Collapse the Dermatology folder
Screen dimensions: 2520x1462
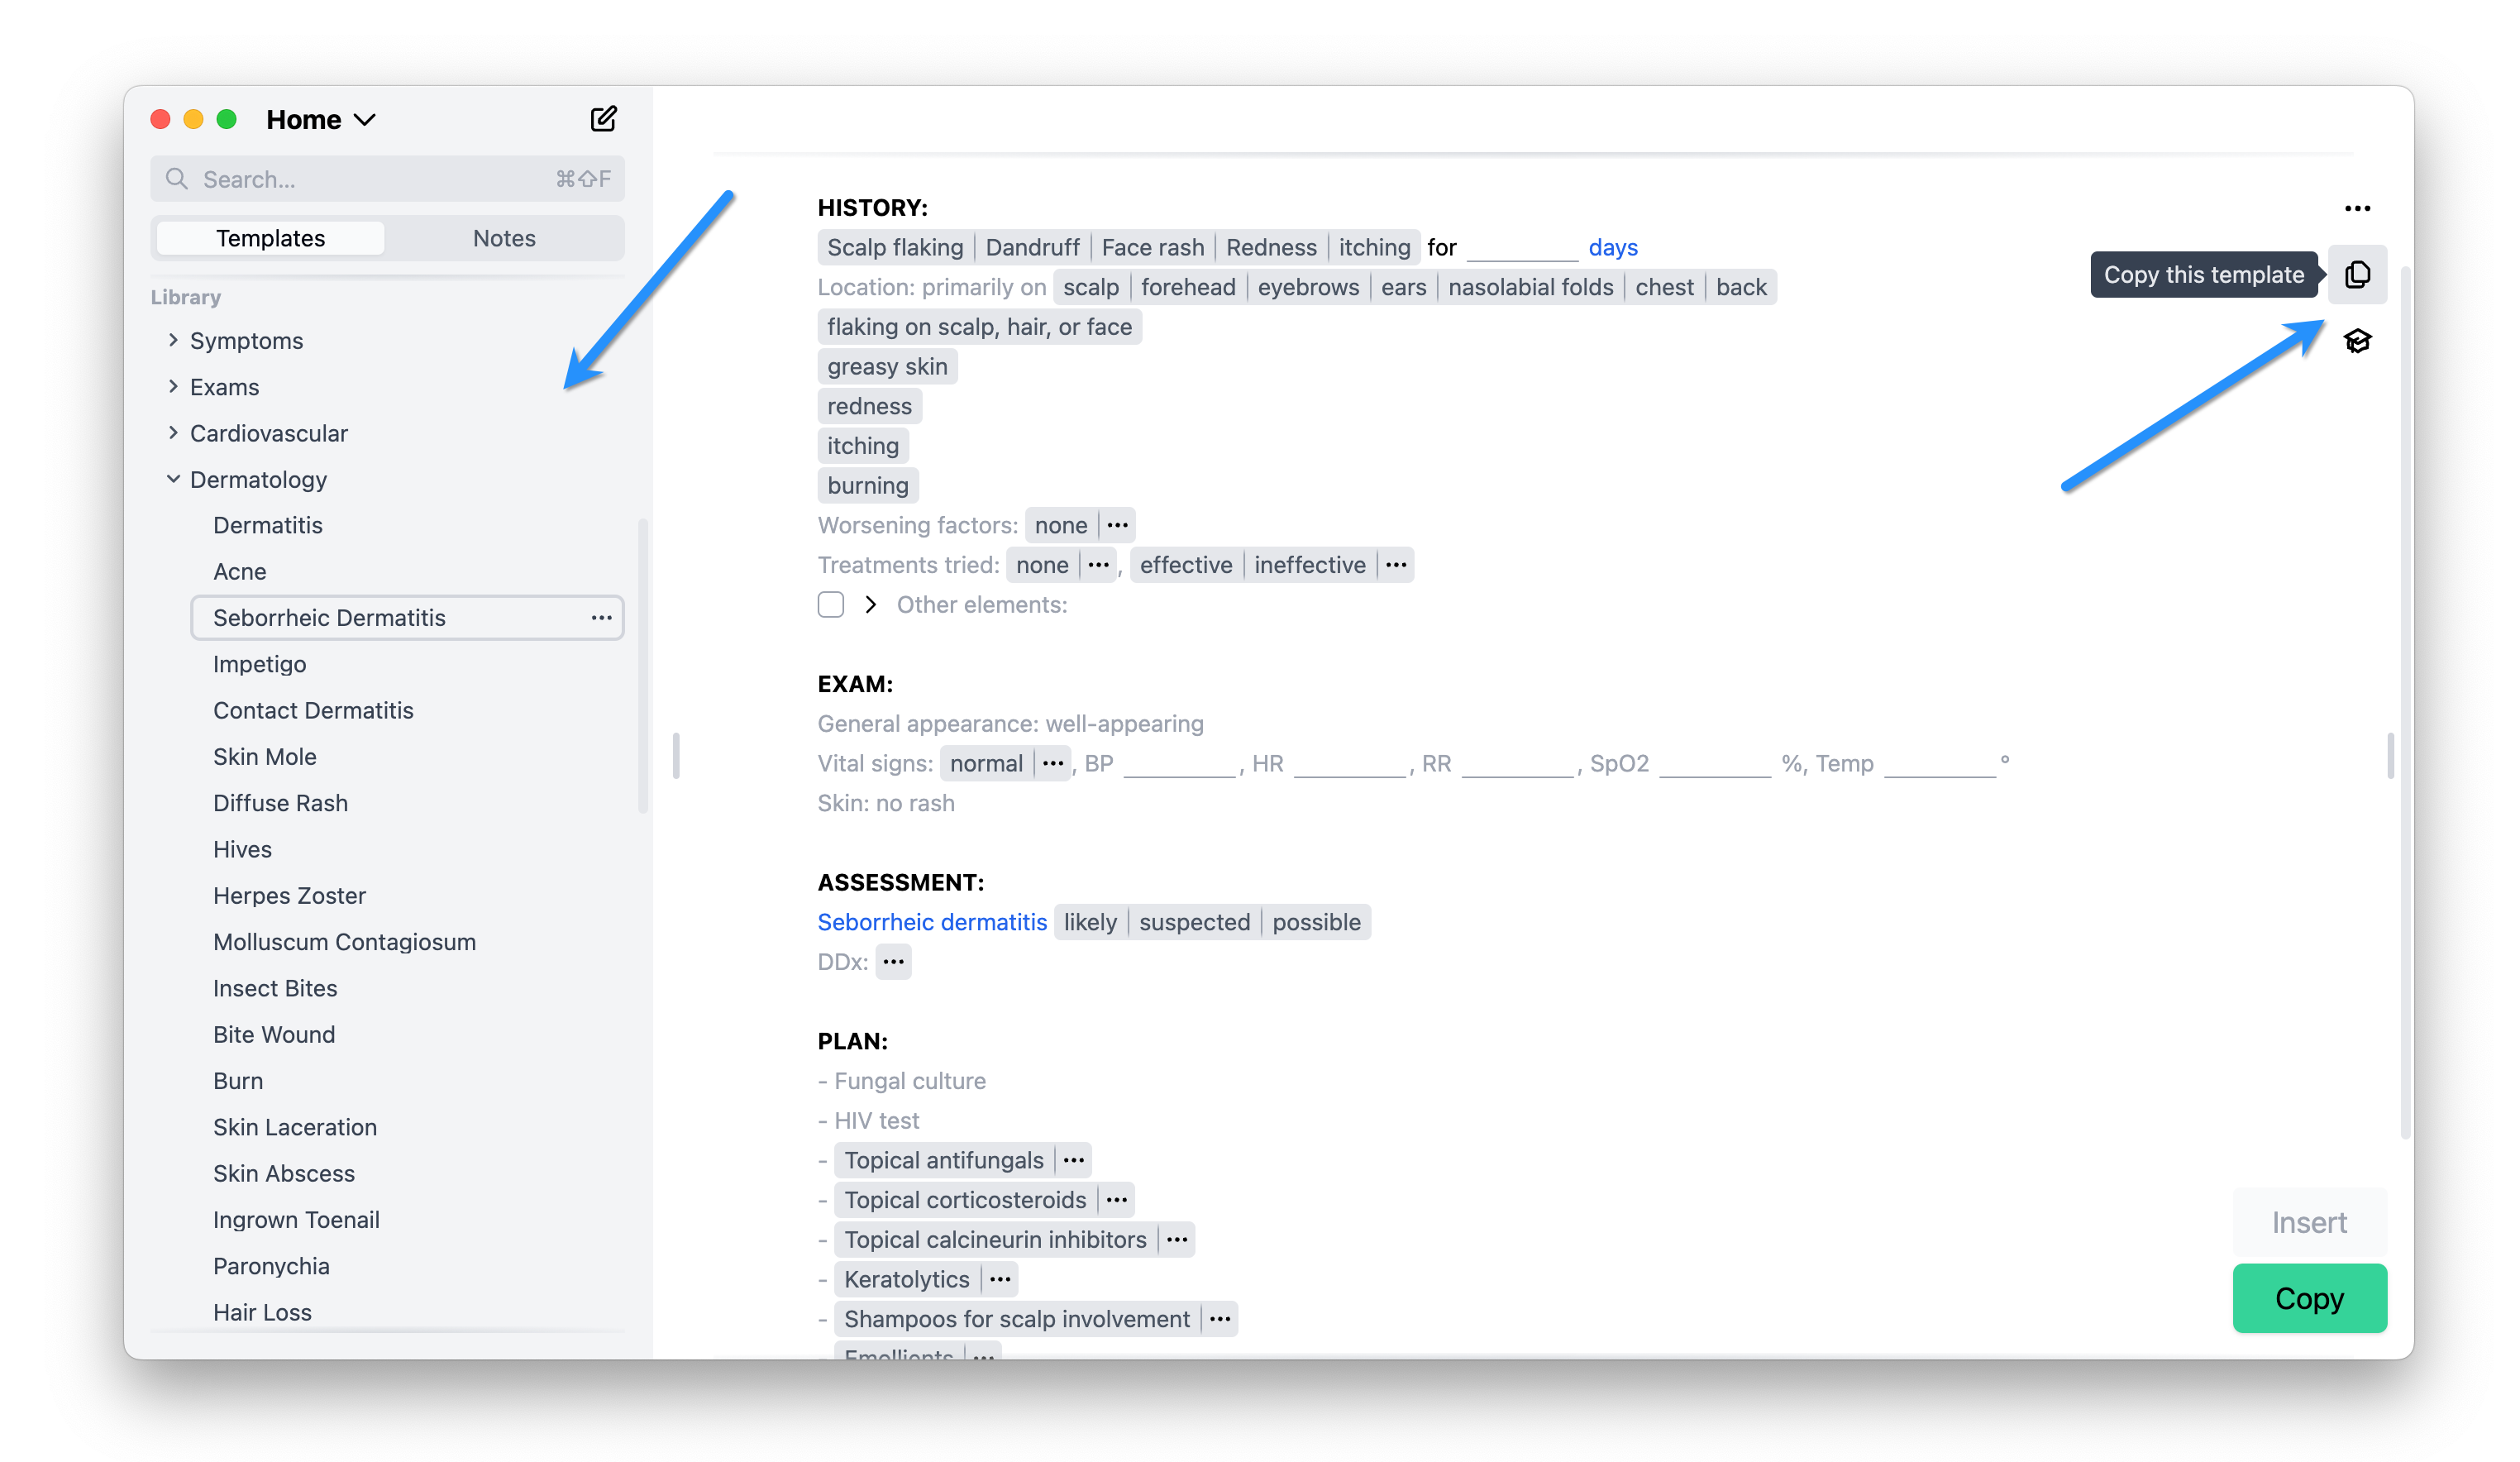(173, 479)
